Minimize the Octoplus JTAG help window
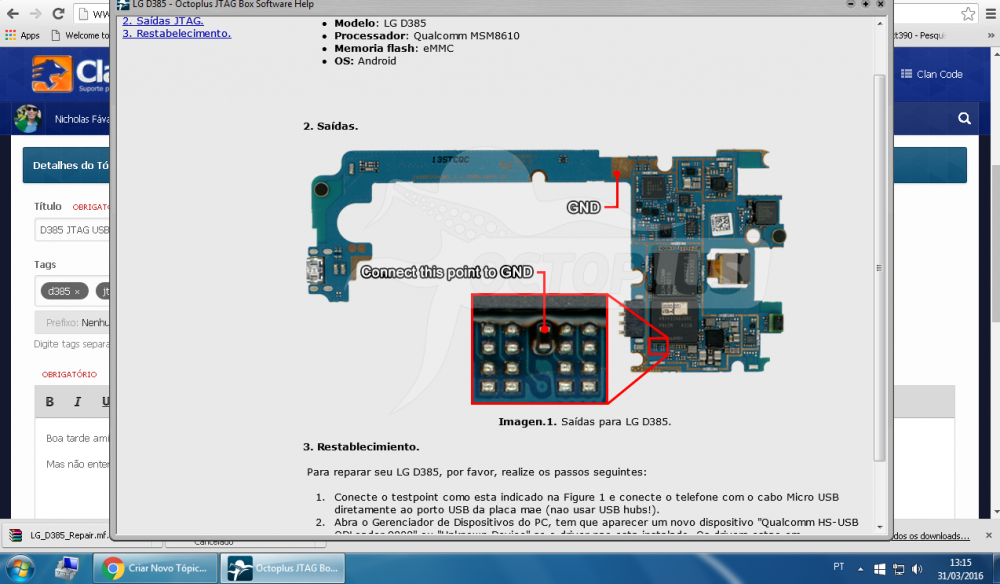 [x=851, y=4]
